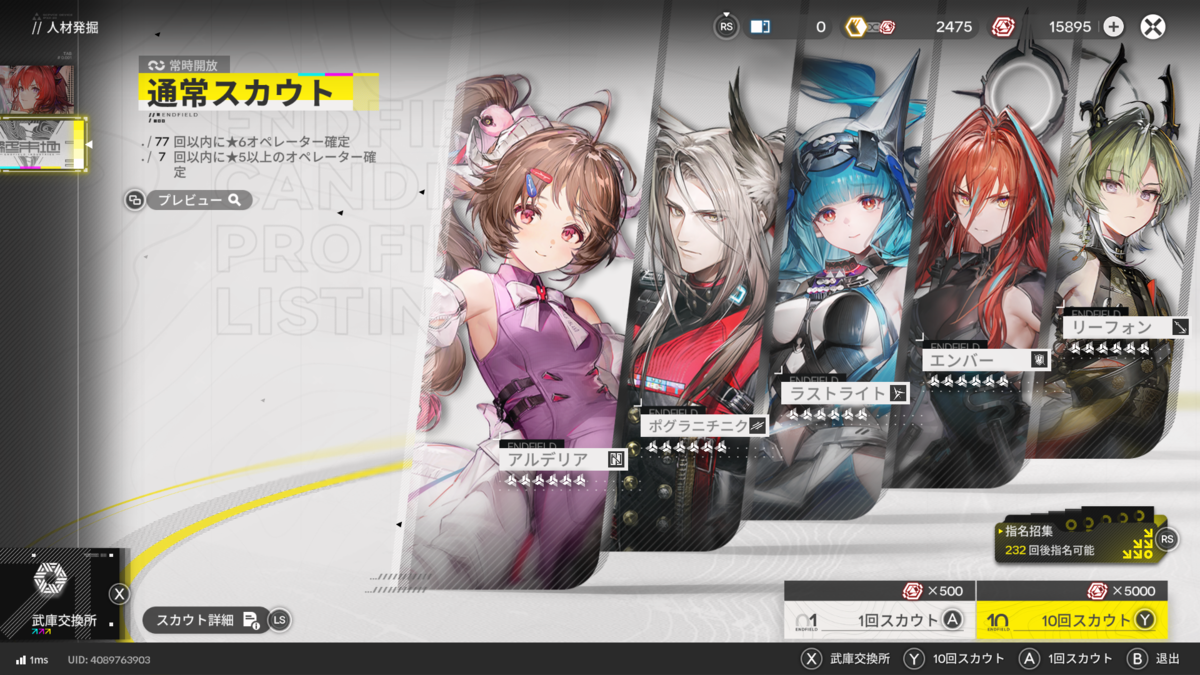Click the magnifier icon inside プレビュー button
This screenshot has height=675, width=1200.
235,200
